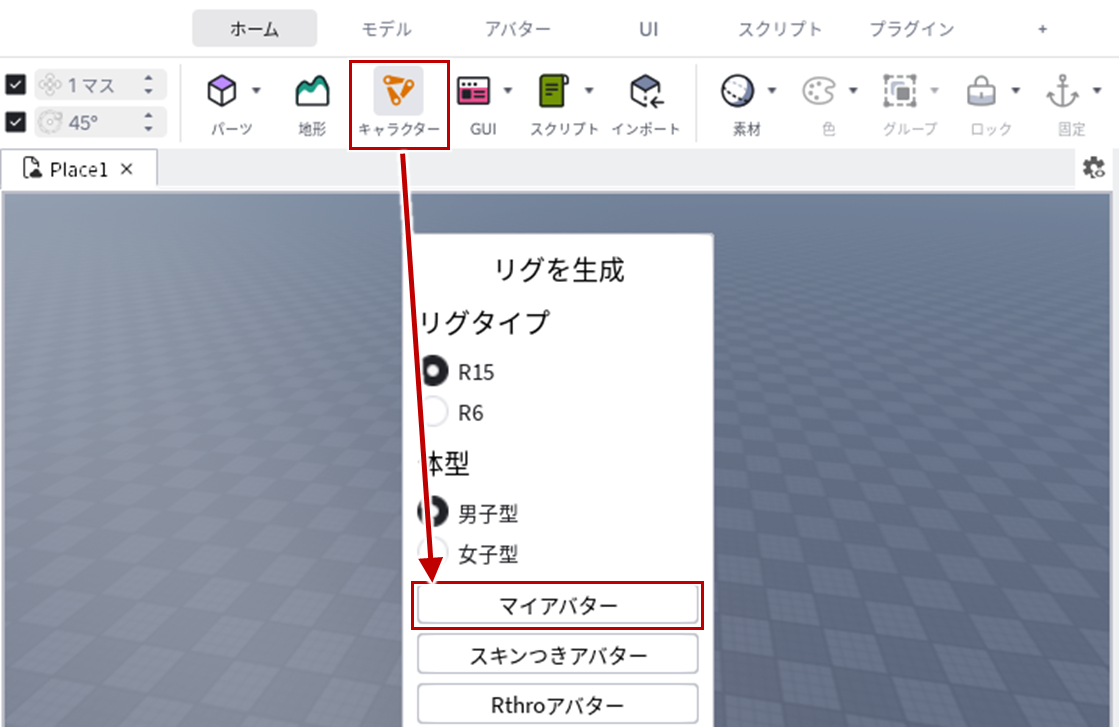Open viewport settings gear icon
The width and height of the screenshot is (1119, 727).
click(x=1093, y=168)
